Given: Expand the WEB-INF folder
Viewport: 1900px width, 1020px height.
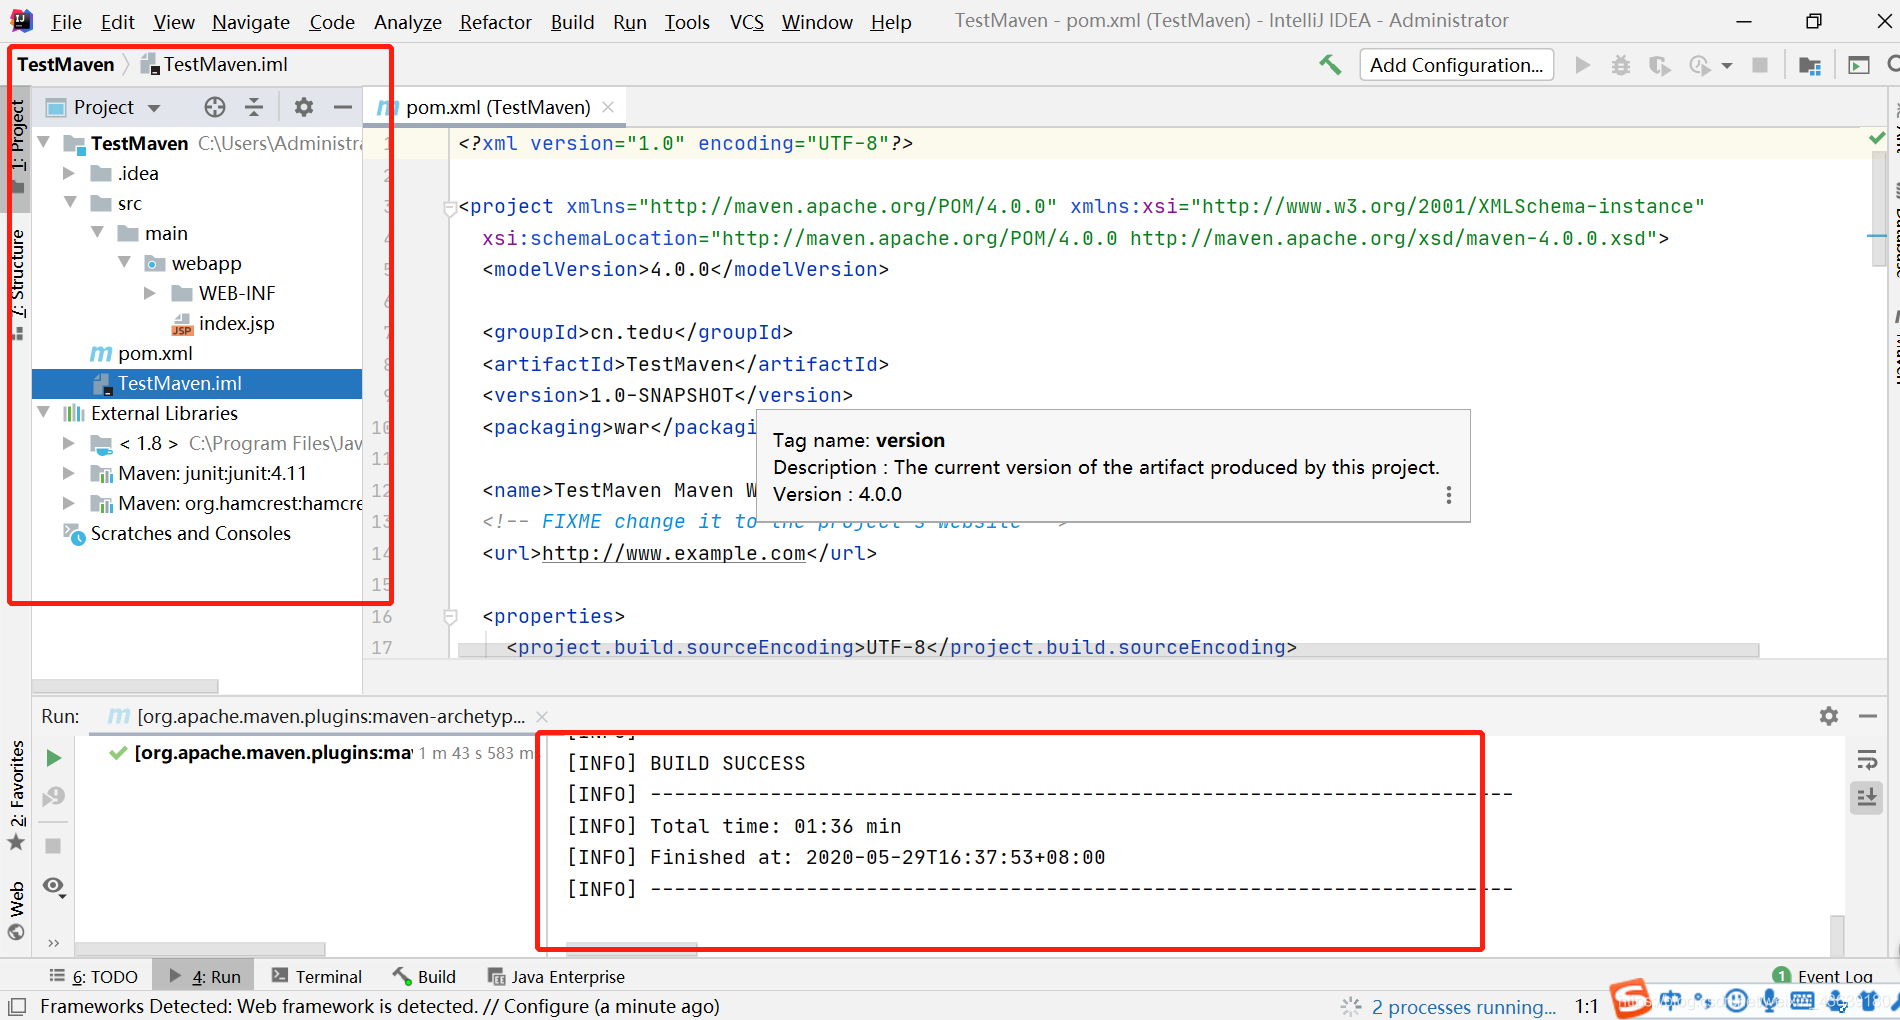Looking at the screenshot, I should click(150, 293).
